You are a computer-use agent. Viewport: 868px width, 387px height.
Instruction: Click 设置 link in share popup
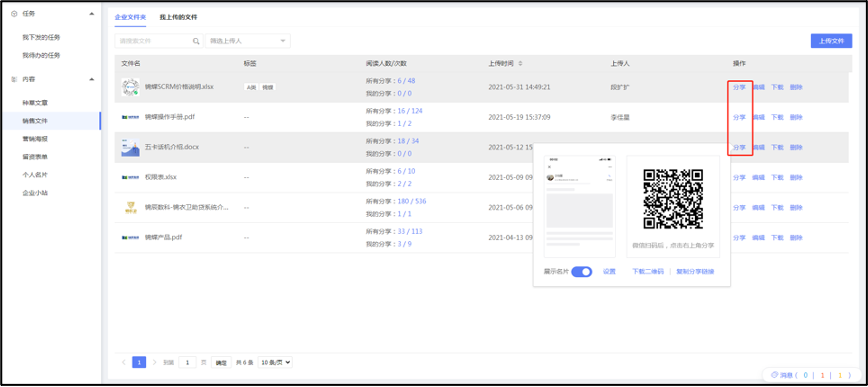pos(609,272)
